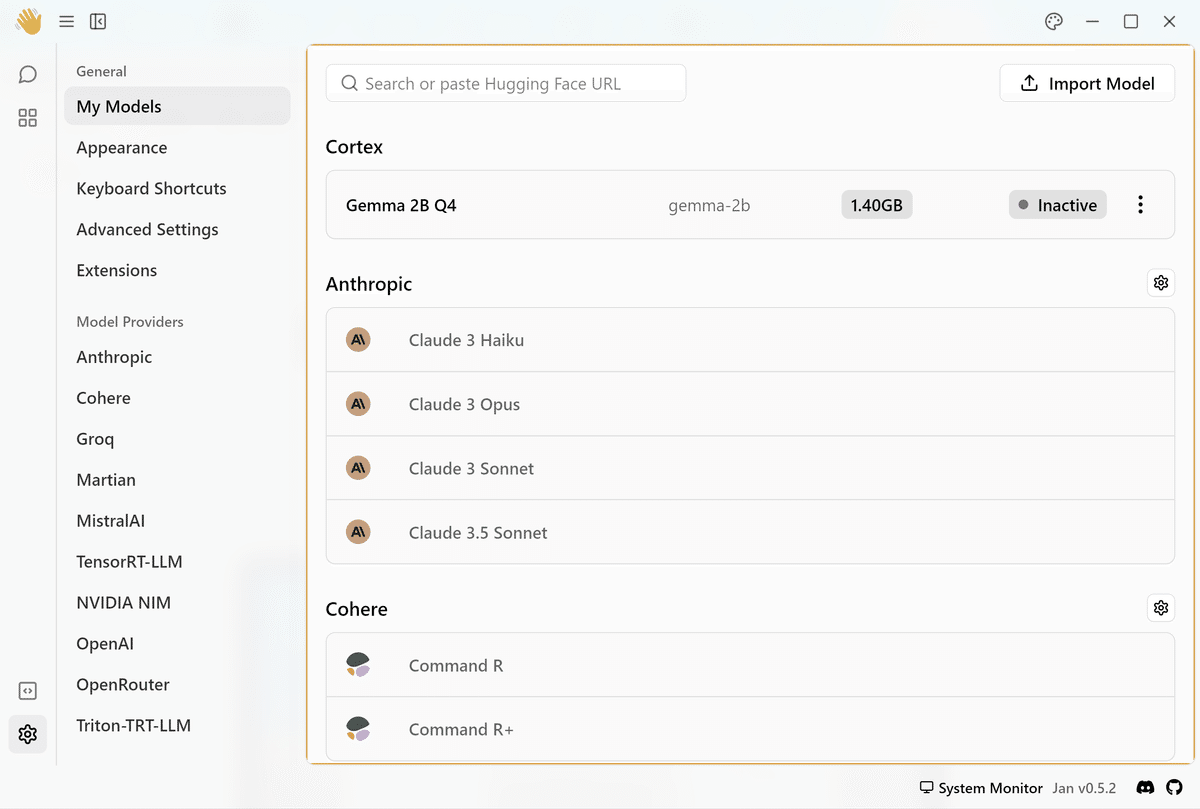This screenshot has height=809, width=1200.
Task: Open Gemma 2B Q4 more options menu
Action: point(1140,205)
